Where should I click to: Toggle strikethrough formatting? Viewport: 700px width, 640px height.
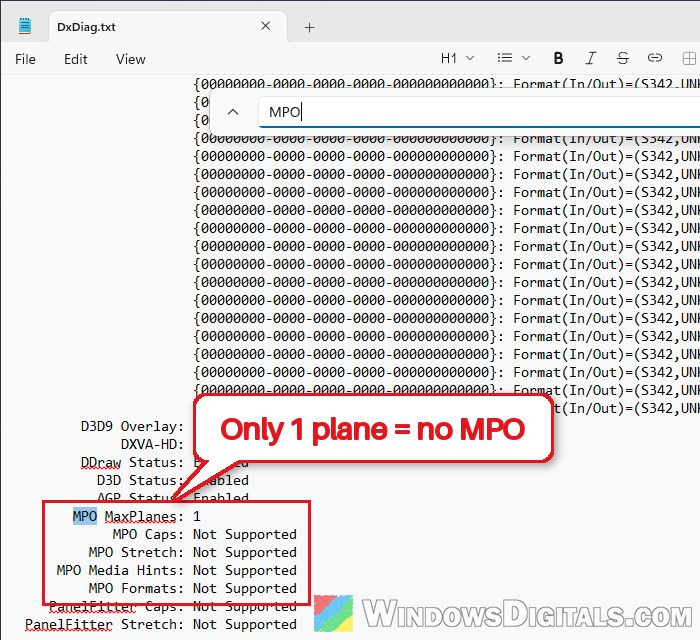tap(623, 58)
